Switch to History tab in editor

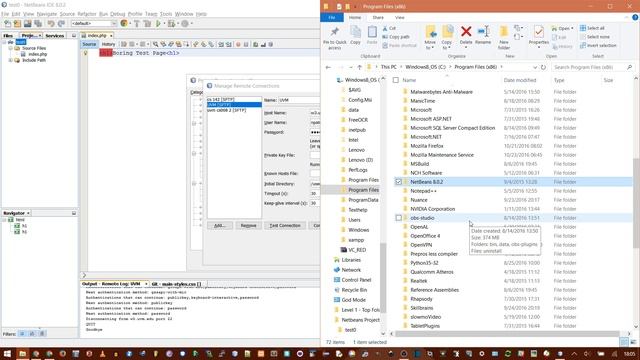click(108, 44)
